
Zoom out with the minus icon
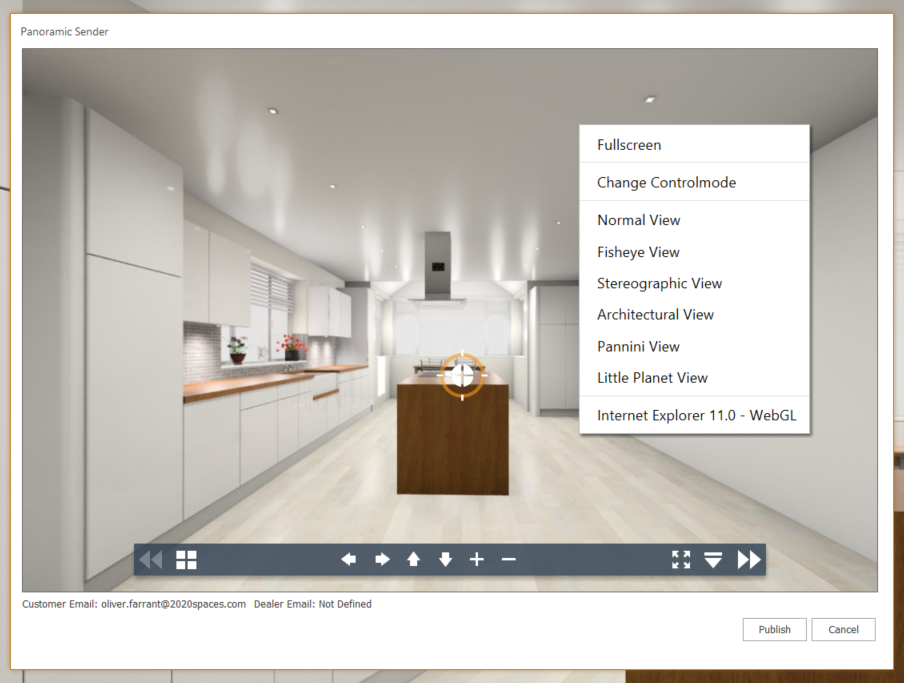pos(509,560)
